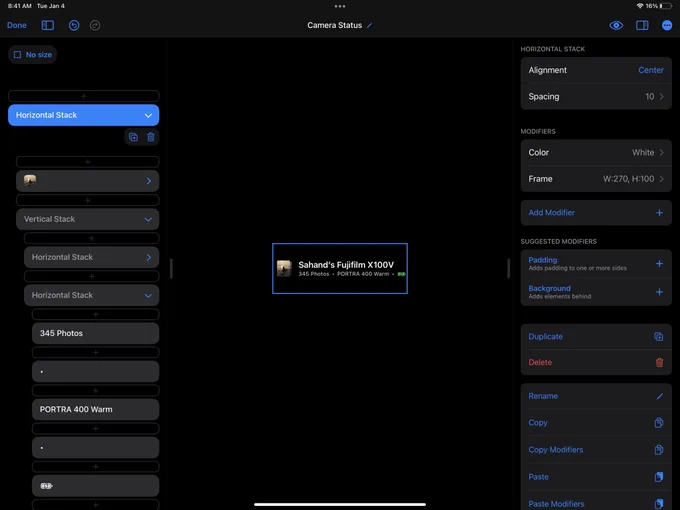Click the Sahand's Fujifilm X100V title text
Viewport: 680px width, 510px height.
[x=346, y=265]
